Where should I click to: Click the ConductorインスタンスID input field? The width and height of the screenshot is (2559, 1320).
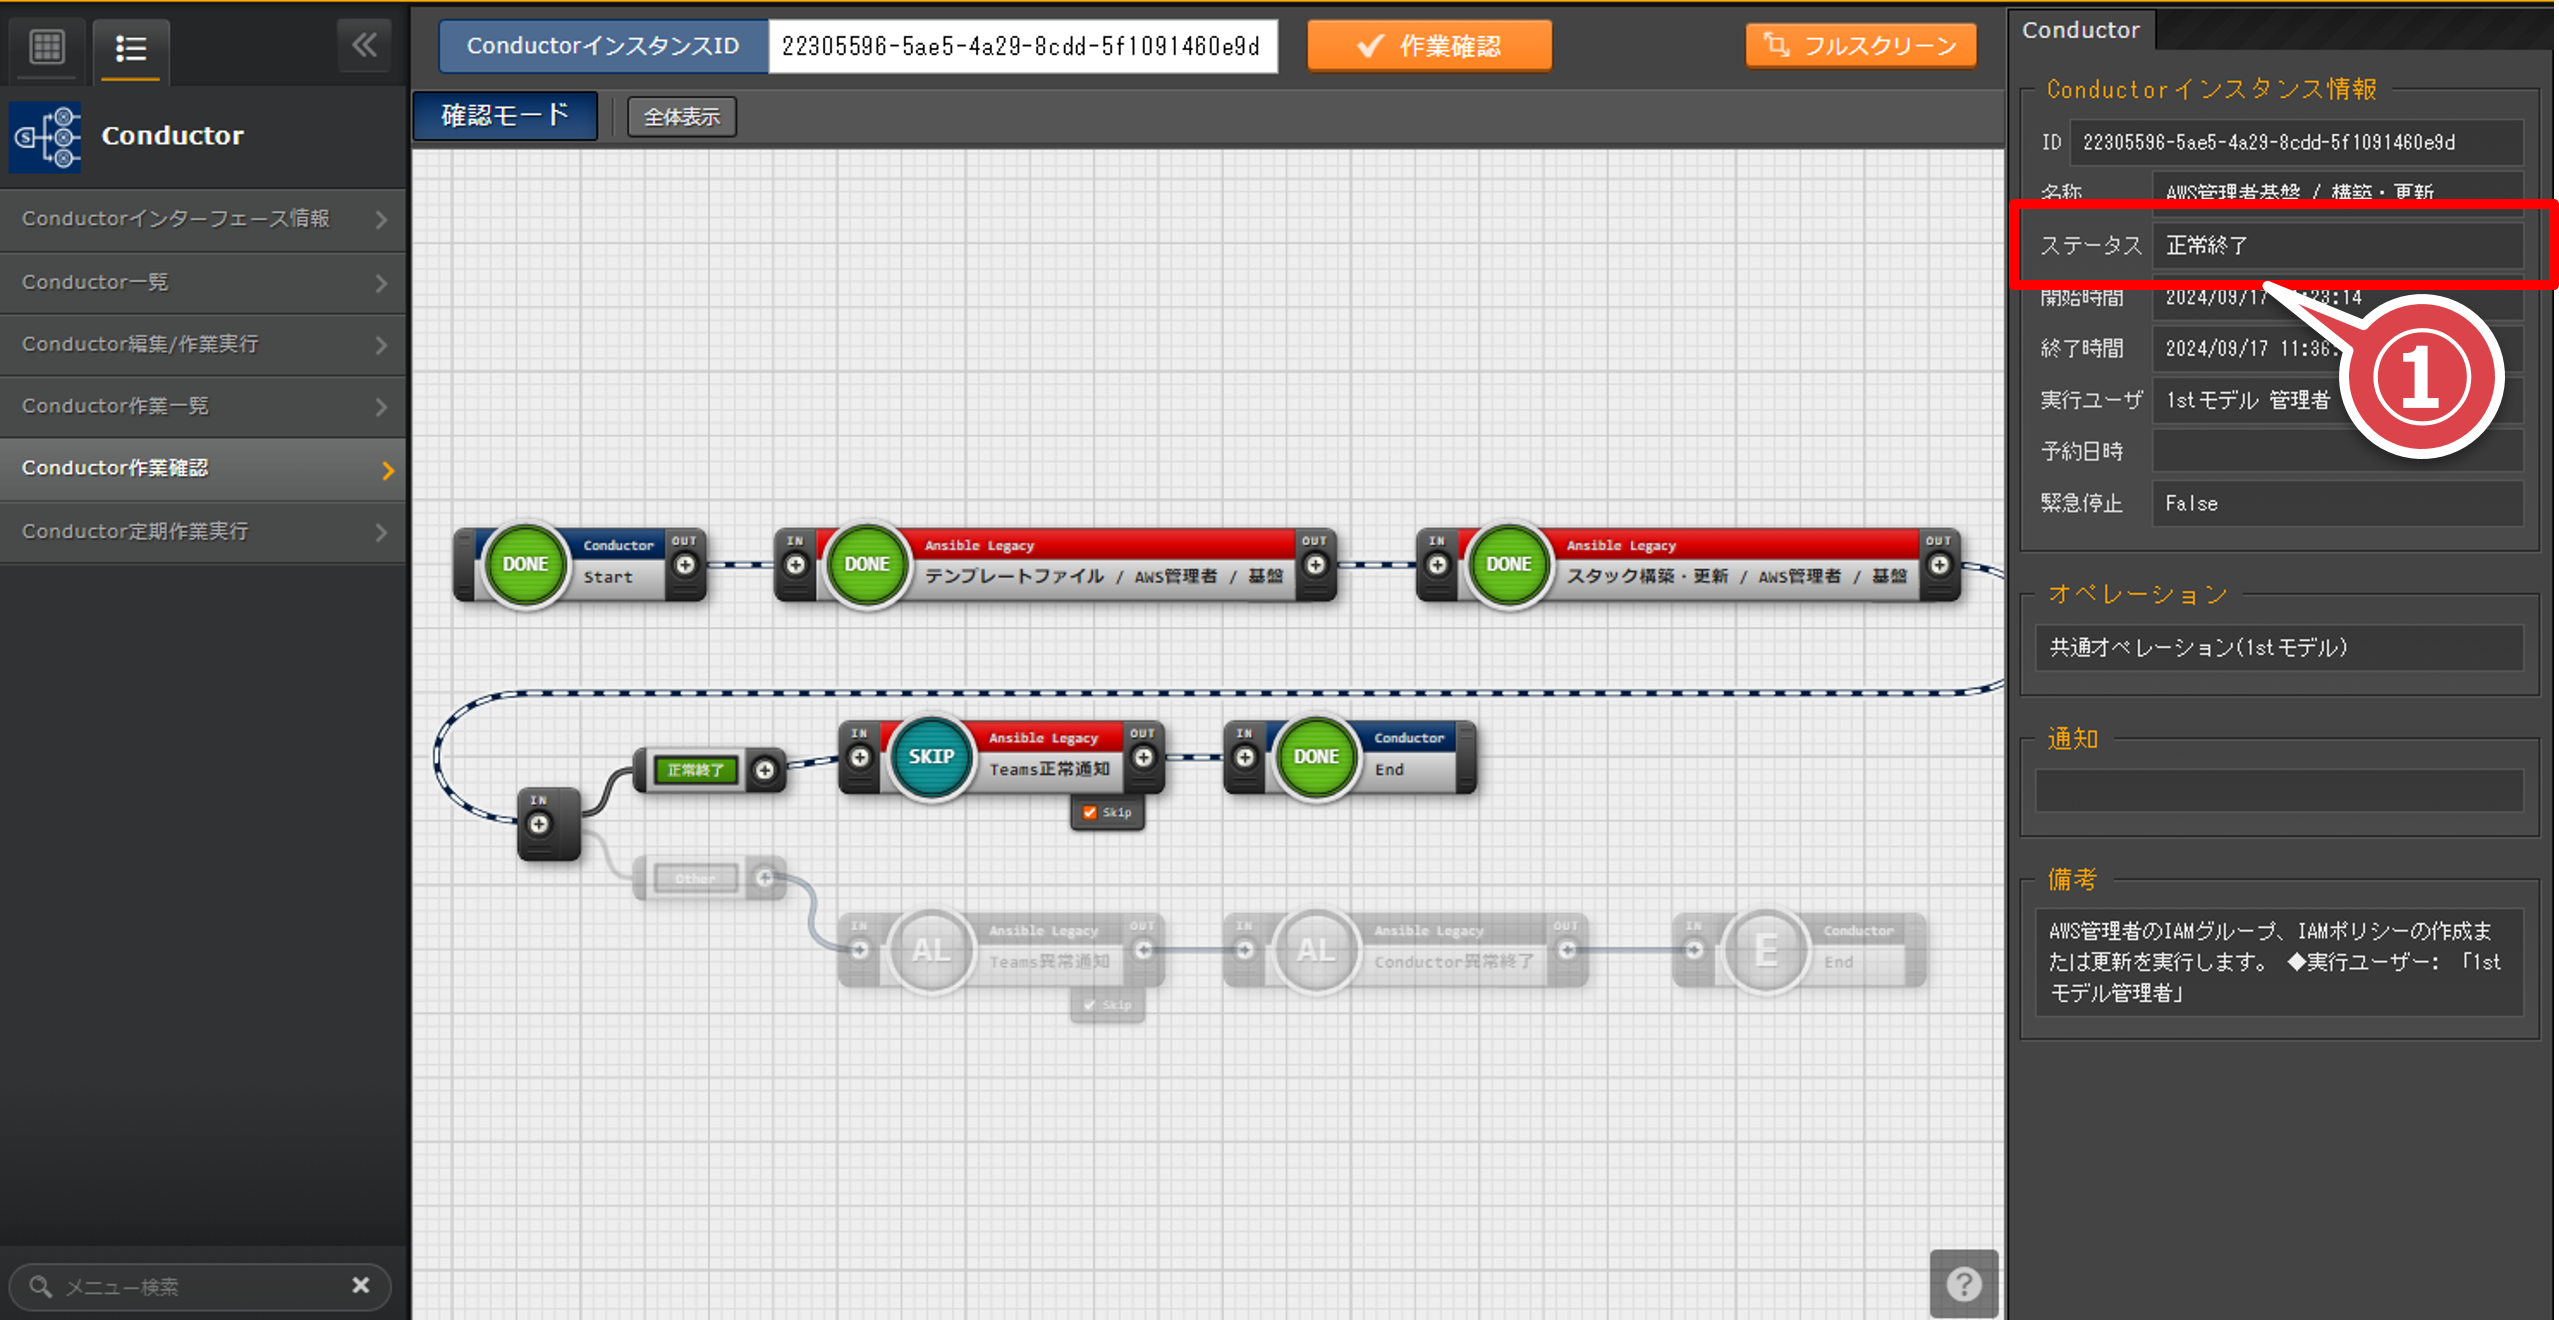point(1021,46)
